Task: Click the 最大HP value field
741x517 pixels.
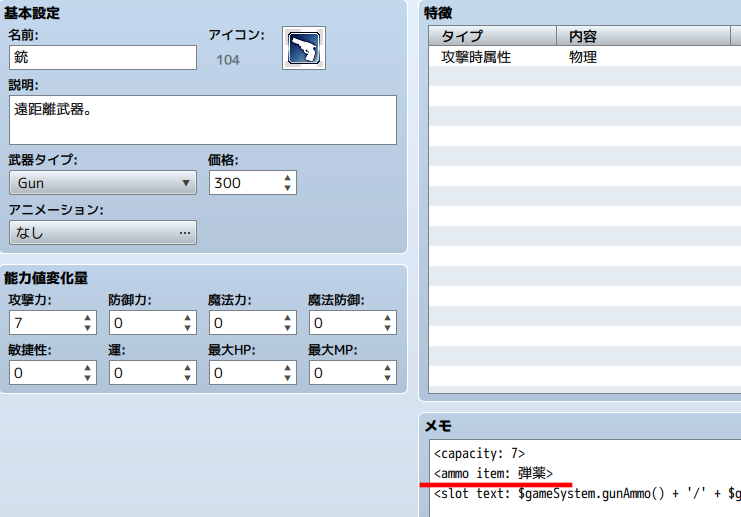Action: tap(243, 373)
